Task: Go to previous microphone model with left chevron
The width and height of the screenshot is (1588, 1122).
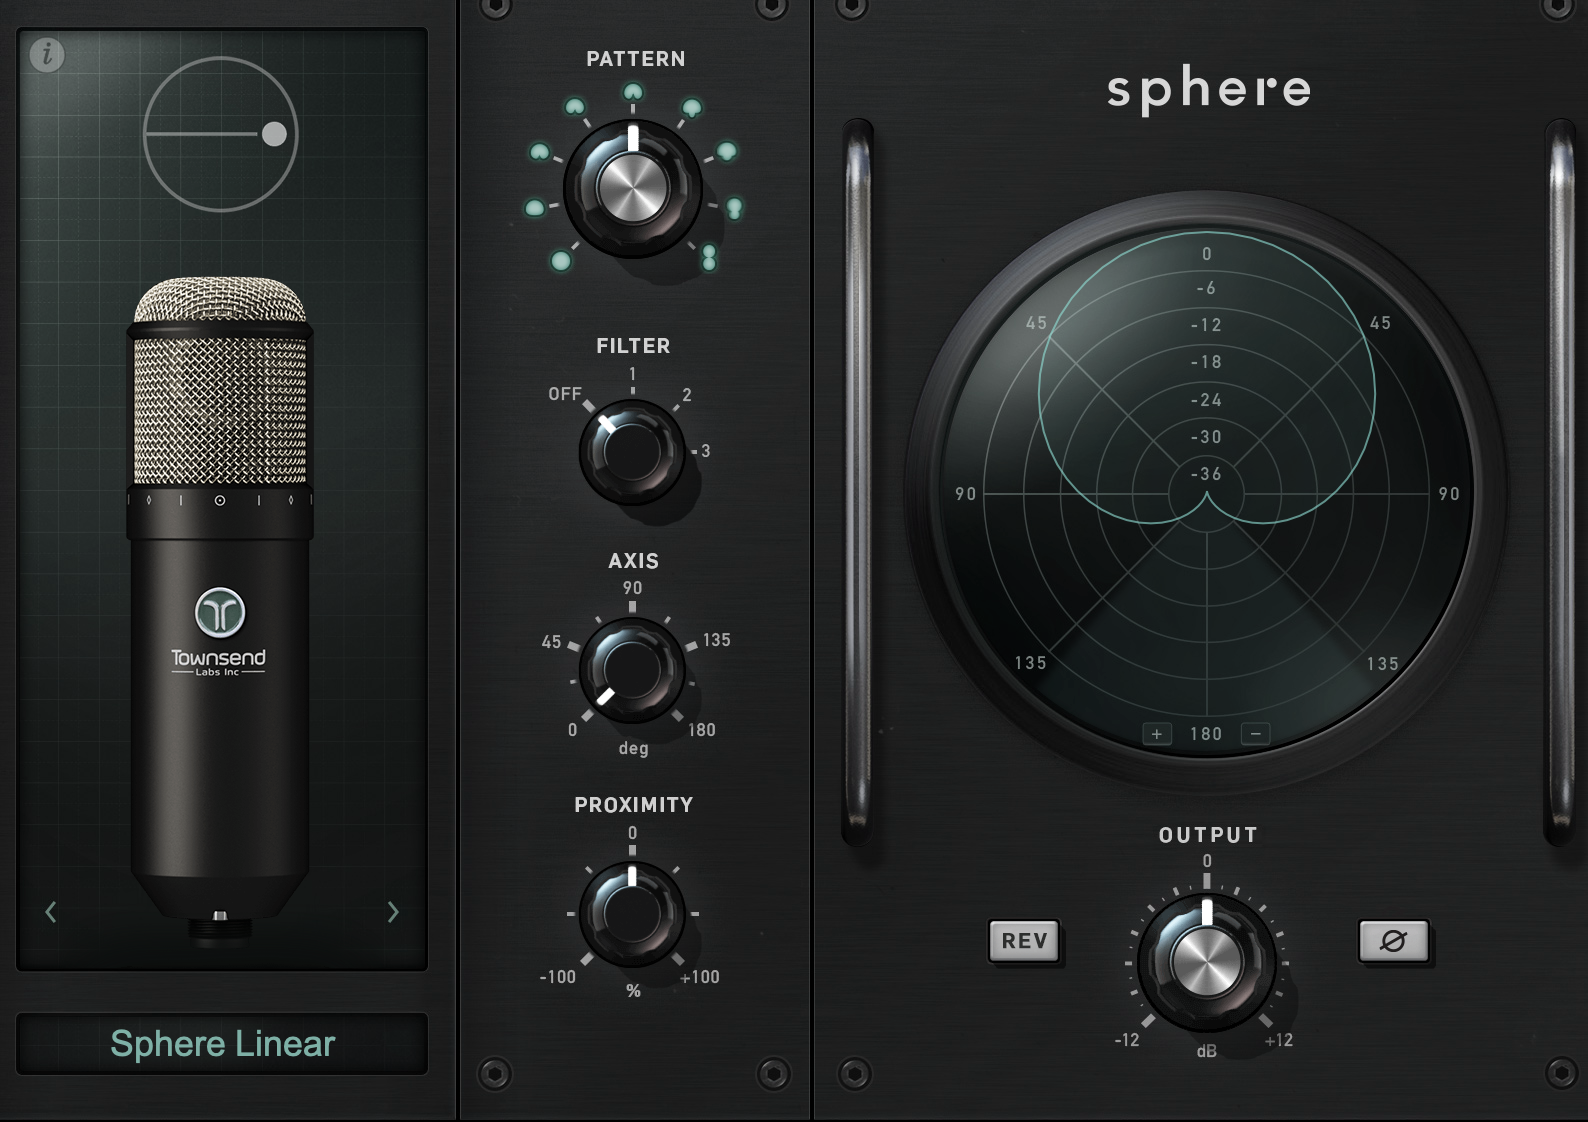Action: pyautogui.click(x=51, y=911)
